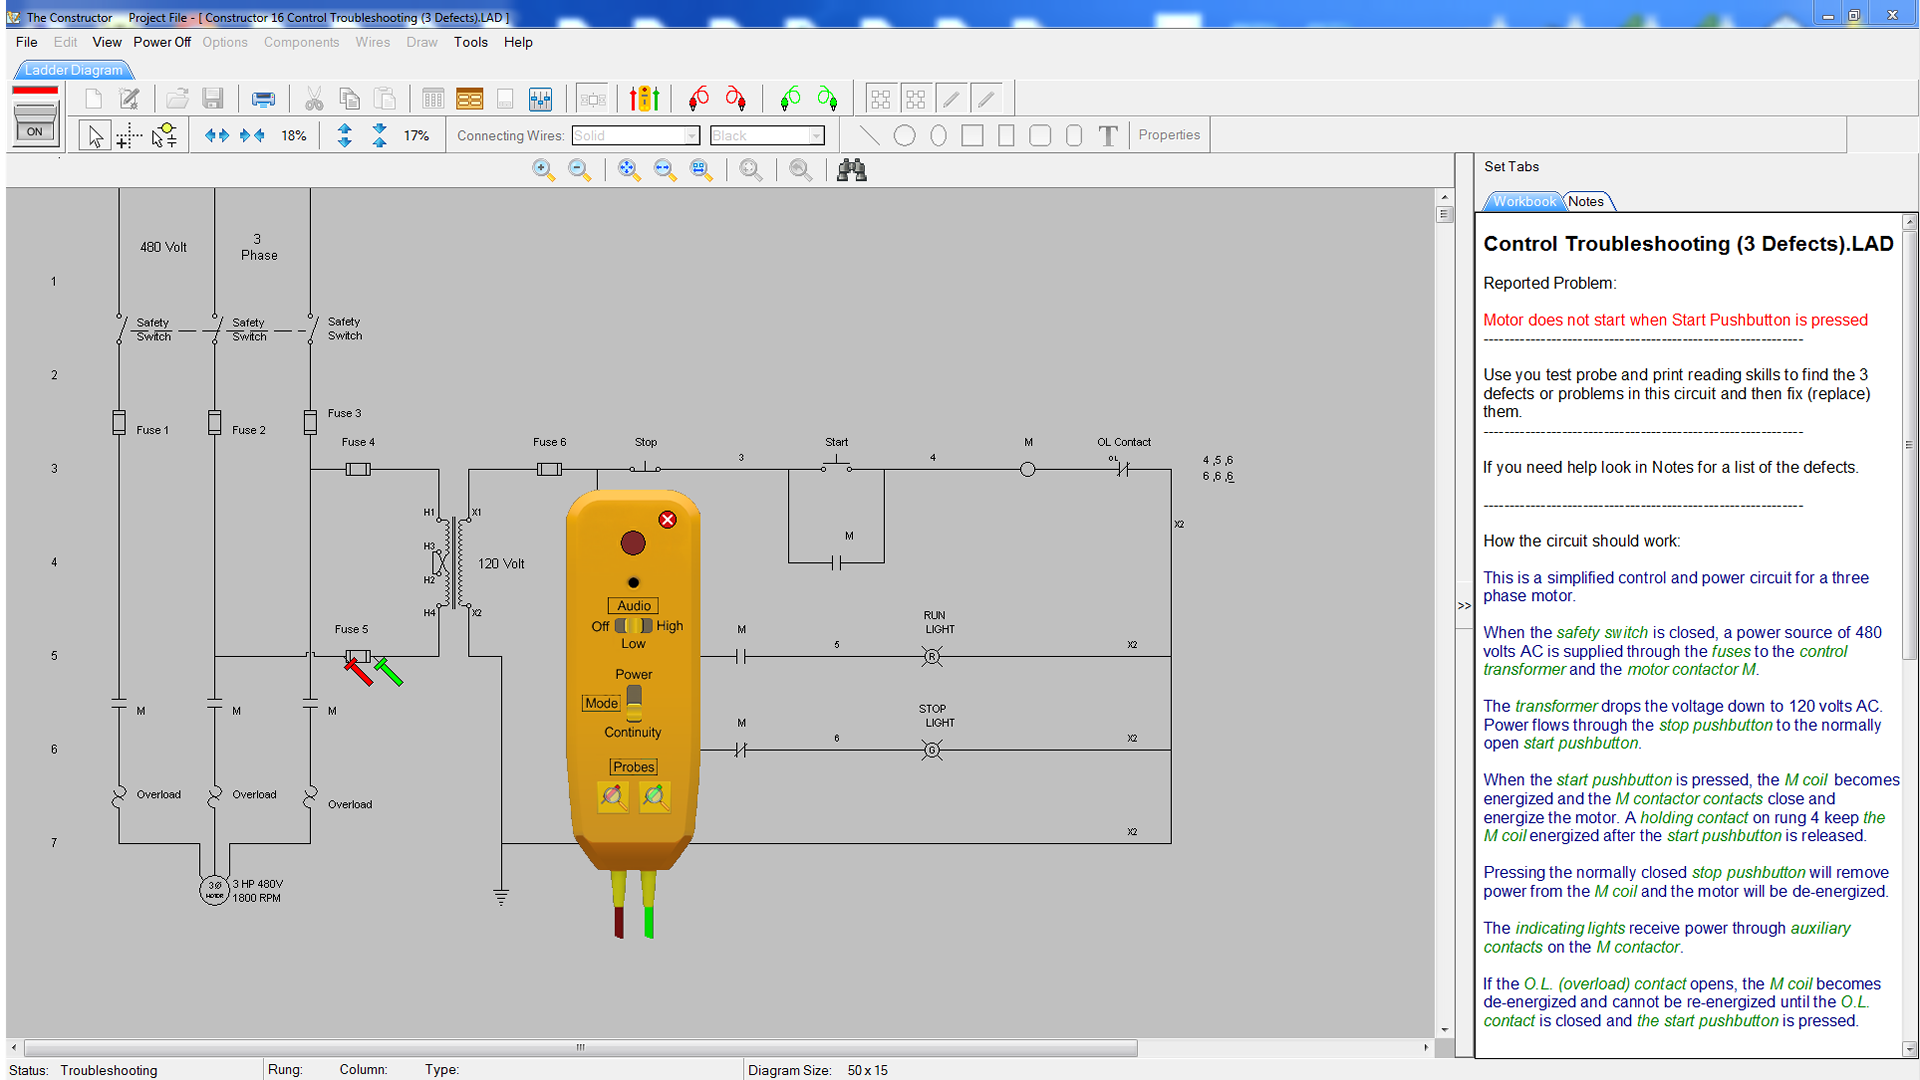Toggle the tester Power/Continuity mode switch
Screen dimensions: 1920x1080
click(634, 703)
